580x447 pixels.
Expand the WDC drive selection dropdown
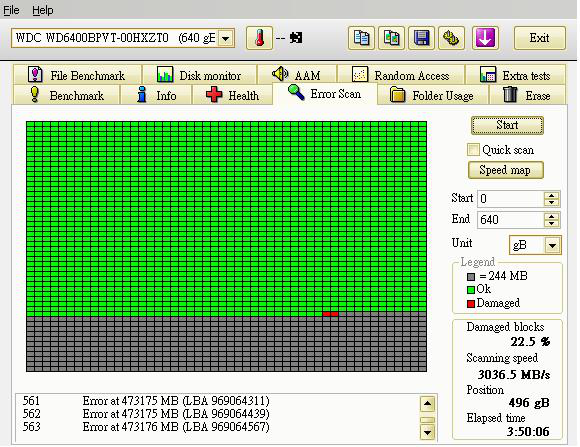coord(226,38)
